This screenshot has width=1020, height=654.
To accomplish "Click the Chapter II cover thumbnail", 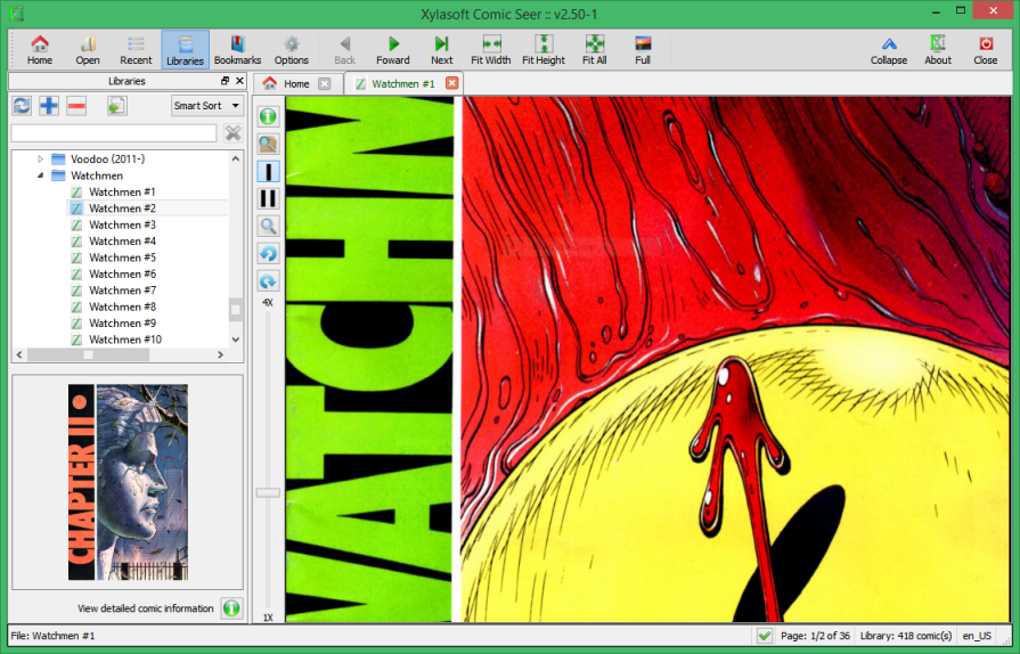I will click(x=128, y=482).
